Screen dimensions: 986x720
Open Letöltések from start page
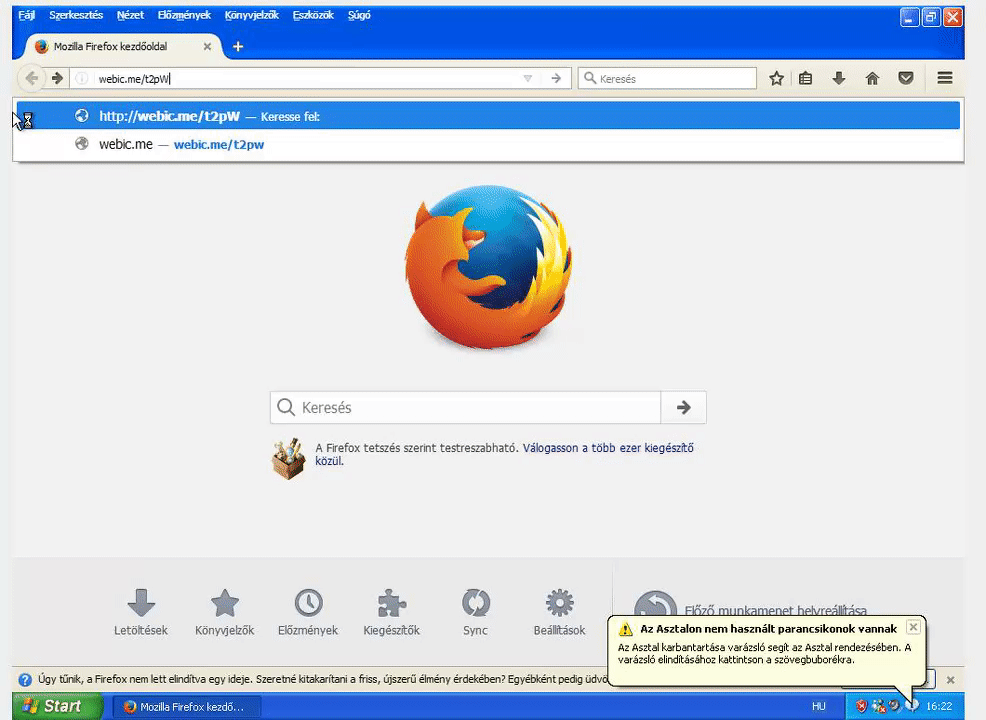[x=141, y=612]
